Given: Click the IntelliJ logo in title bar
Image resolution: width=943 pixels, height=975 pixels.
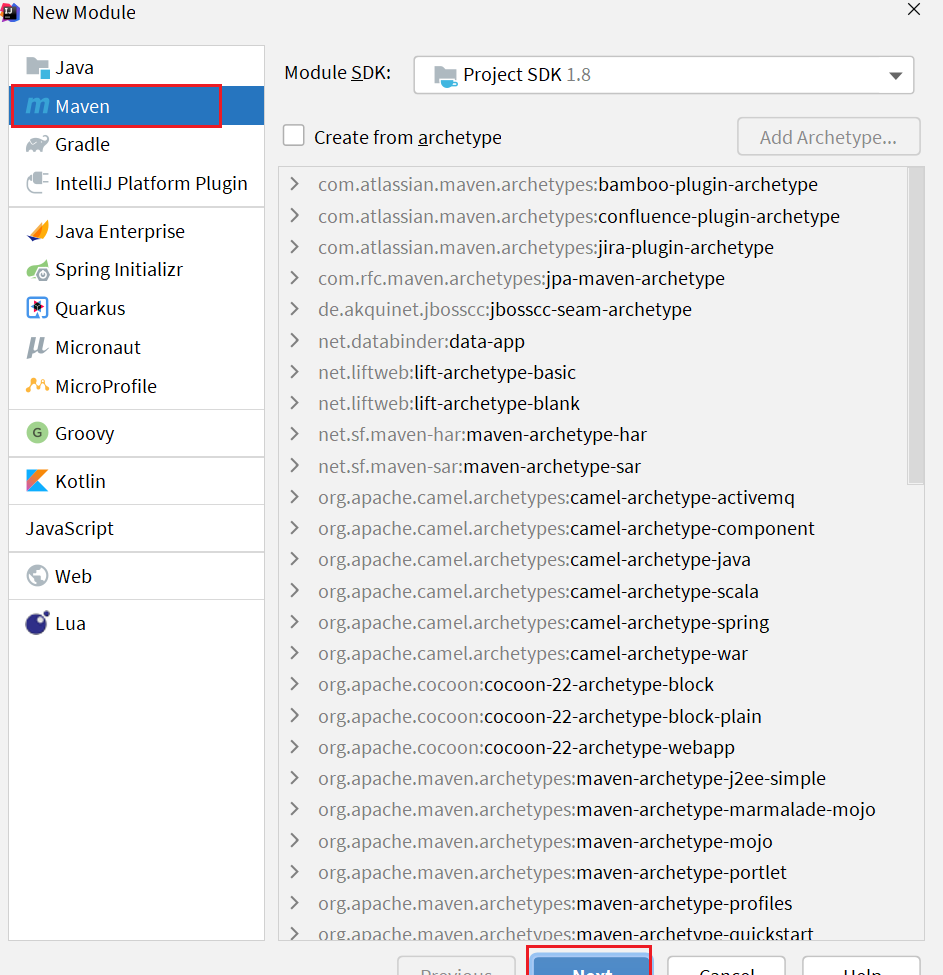Looking at the screenshot, I should [10, 12].
